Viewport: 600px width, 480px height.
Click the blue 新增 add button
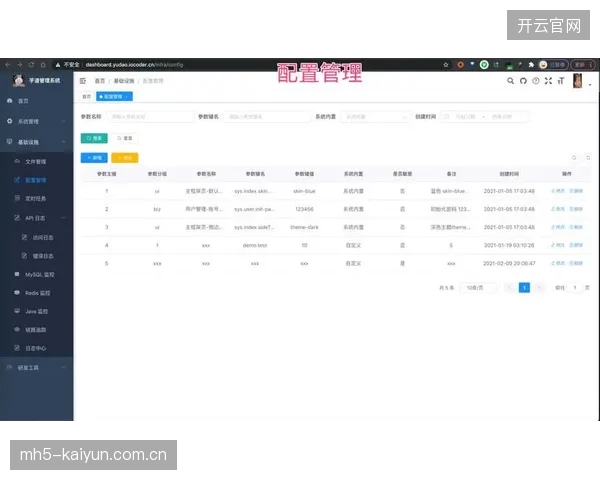pyautogui.click(x=94, y=158)
